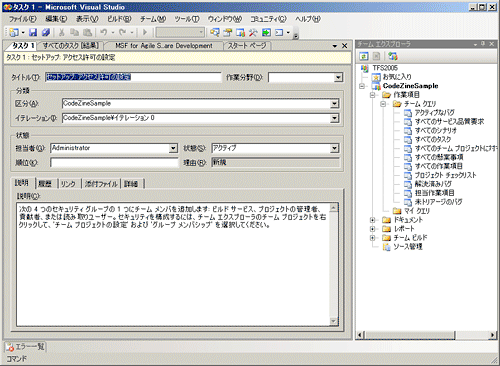Image resolution: width=500 pixels, height=366 pixels.
Task: Open the ツール(T) menu
Action: (x=187, y=19)
